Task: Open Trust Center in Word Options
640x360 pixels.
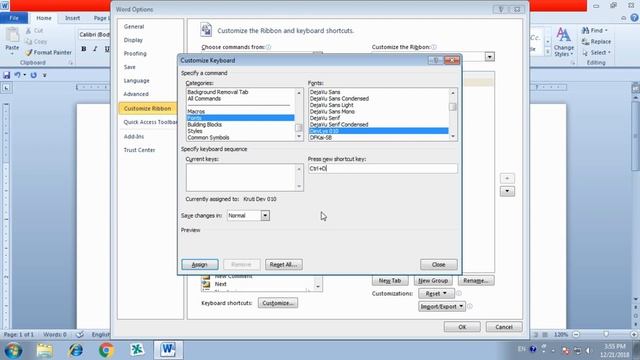Action: click(x=139, y=150)
